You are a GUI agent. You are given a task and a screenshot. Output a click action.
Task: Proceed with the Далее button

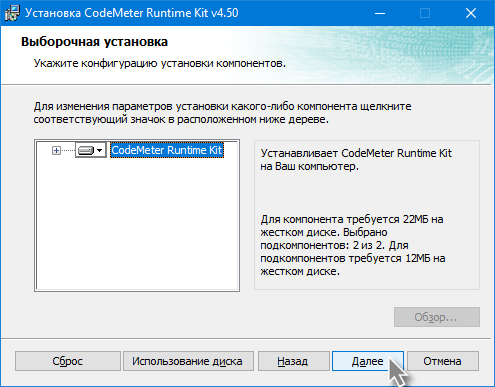click(x=368, y=361)
